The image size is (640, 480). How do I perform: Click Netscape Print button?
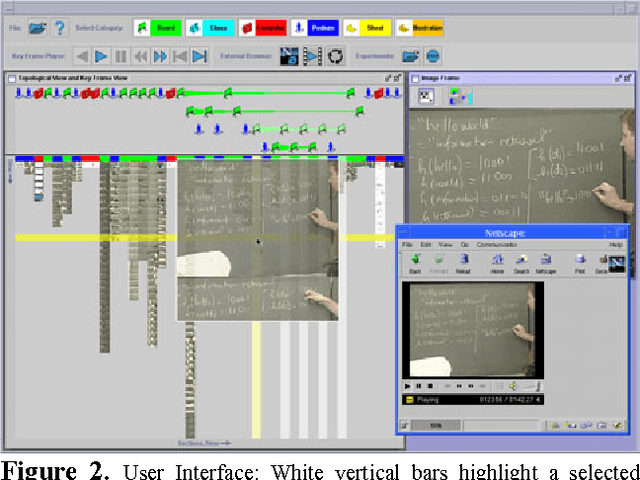point(580,264)
